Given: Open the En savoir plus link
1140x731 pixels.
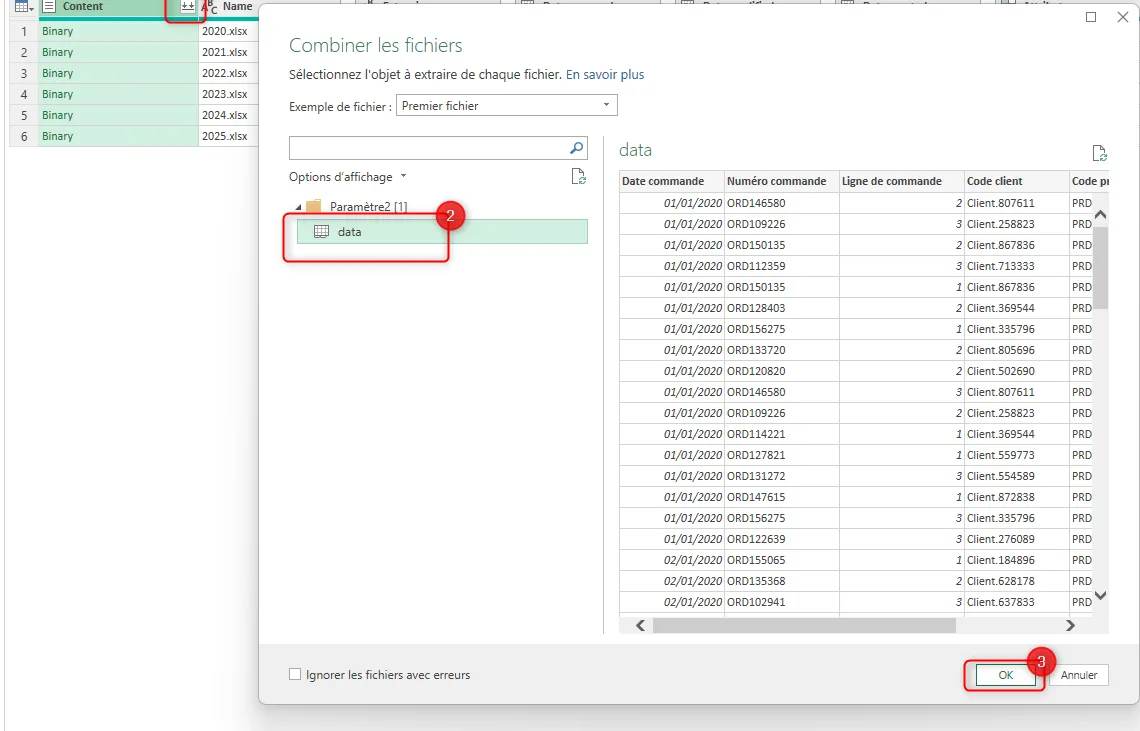Looking at the screenshot, I should point(605,74).
